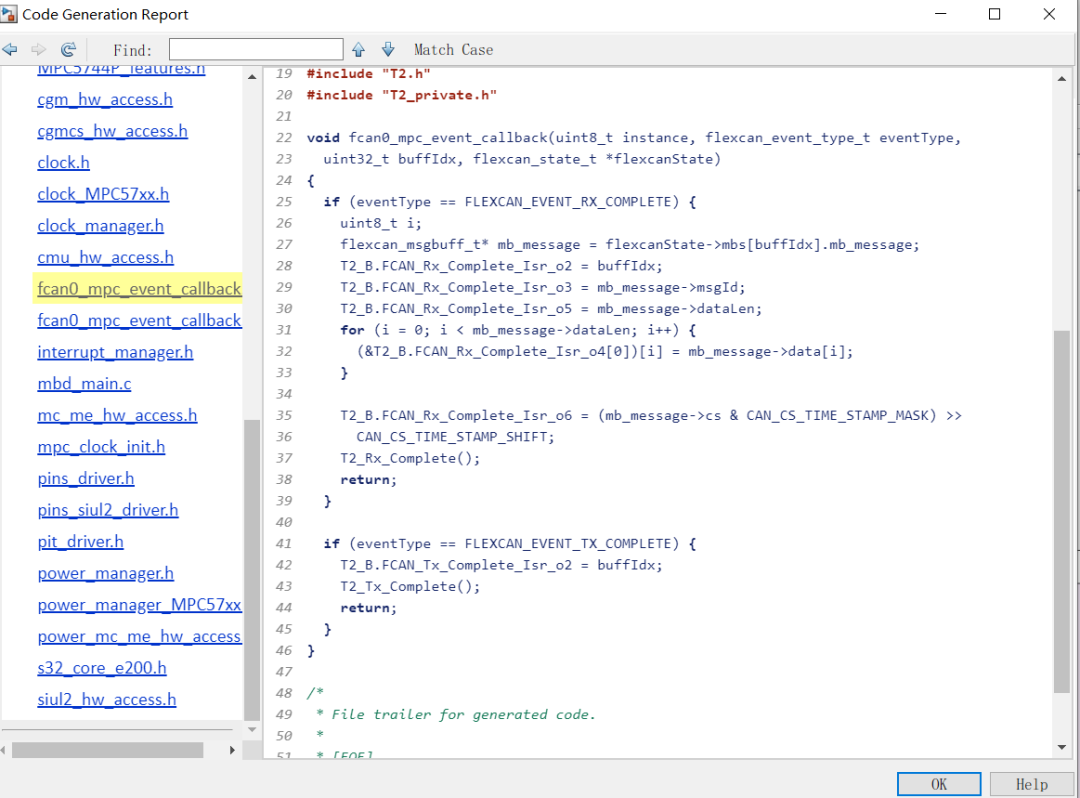Click the code pane scroll-down arrow
The width and height of the screenshot is (1080, 798).
point(1061,747)
